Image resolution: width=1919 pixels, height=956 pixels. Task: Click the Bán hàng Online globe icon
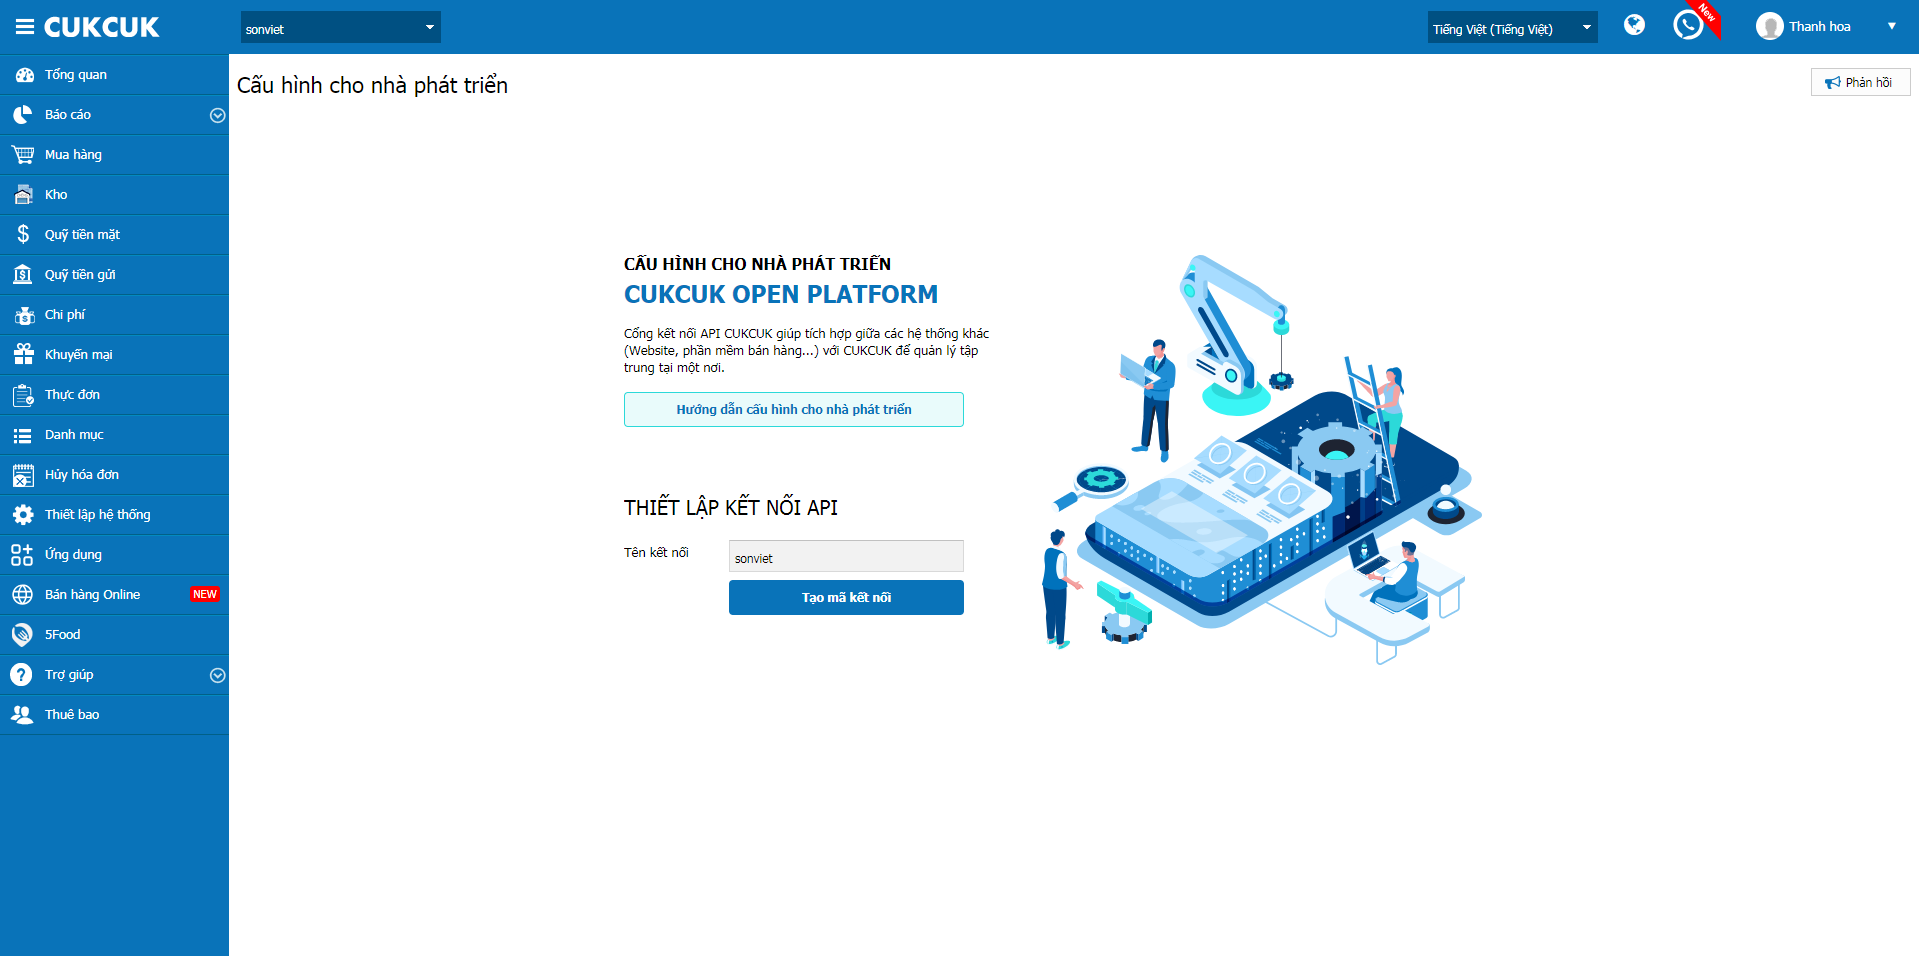click(x=23, y=595)
